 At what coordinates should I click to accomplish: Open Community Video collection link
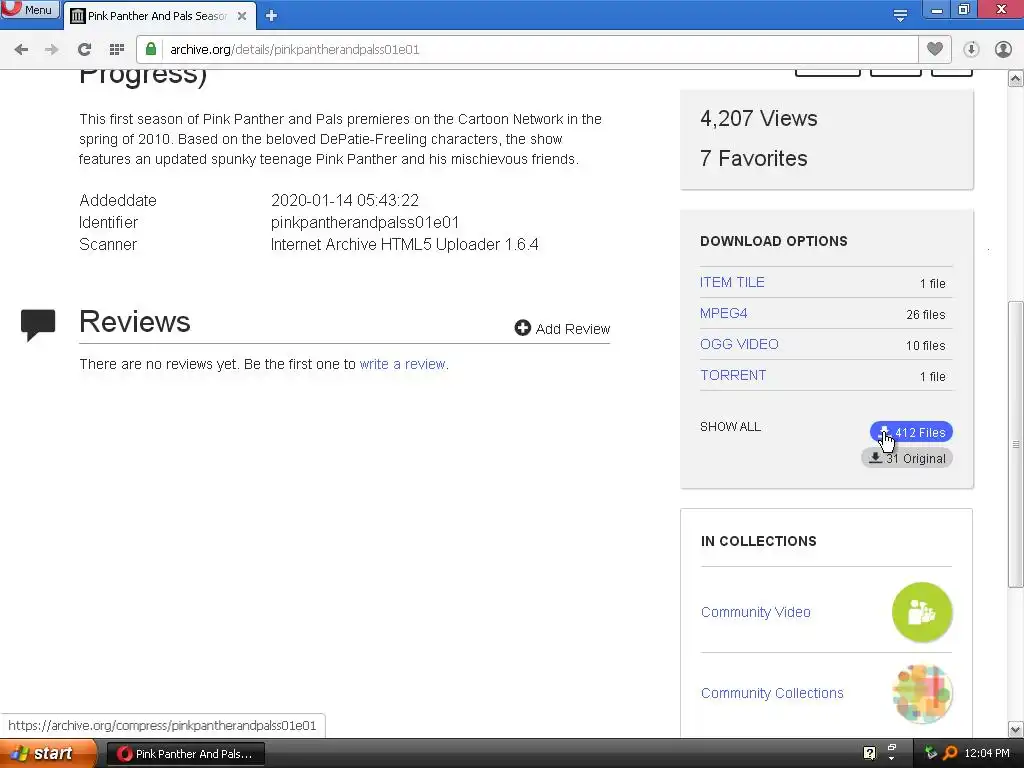(x=756, y=612)
